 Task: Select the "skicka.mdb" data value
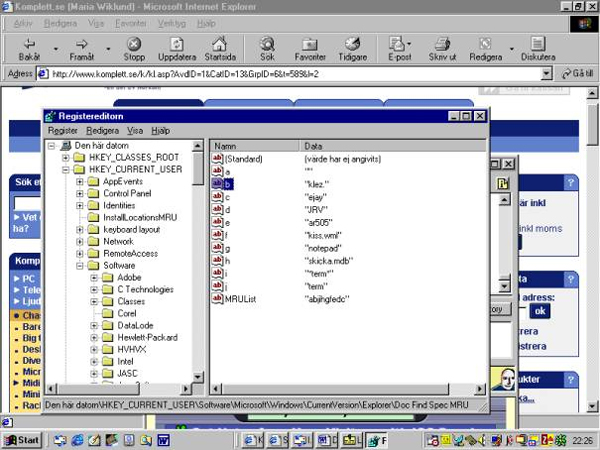pyautogui.click(x=328, y=261)
